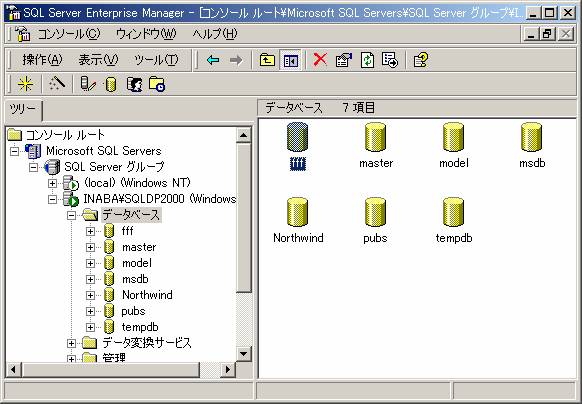Click the Export List toolbar icon
Screen dimensions: 582x404
(x=390, y=60)
